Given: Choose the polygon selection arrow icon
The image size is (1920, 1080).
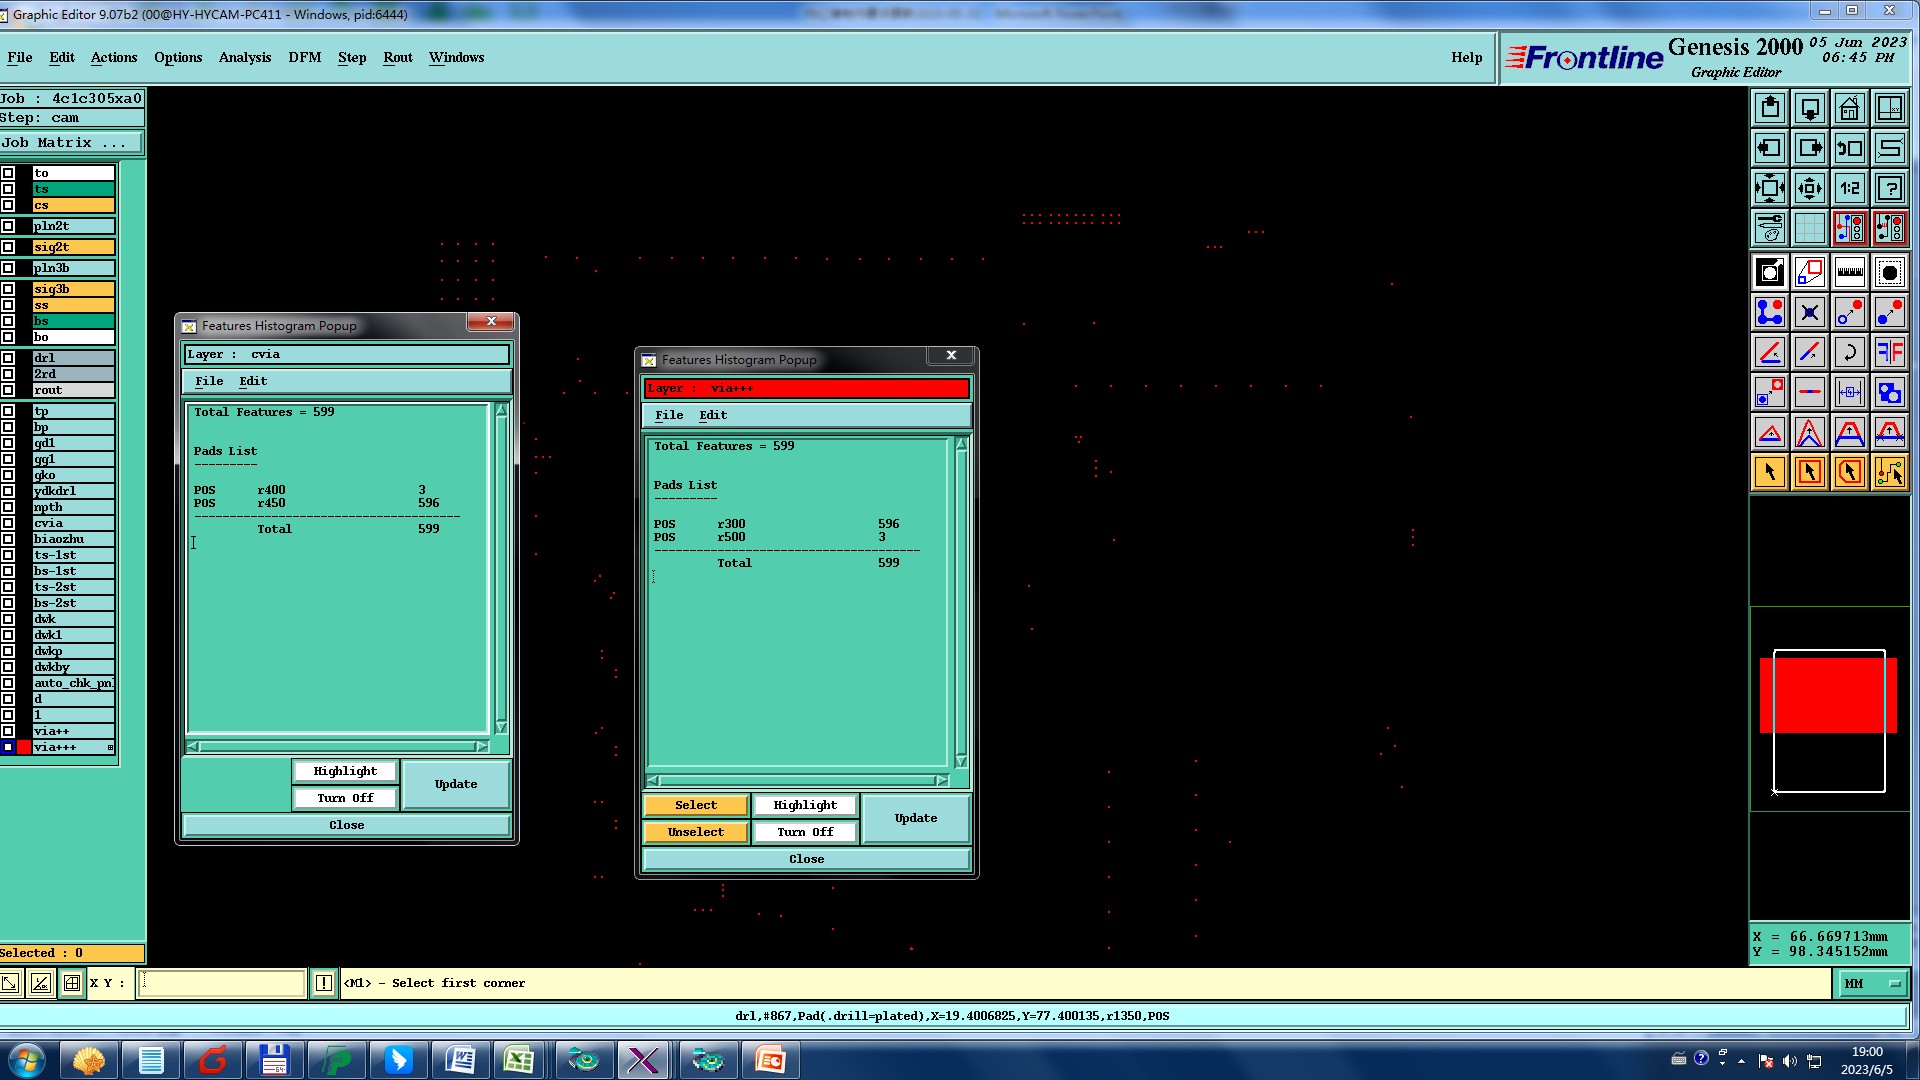Looking at the screenshot, I should point(1849,472).
